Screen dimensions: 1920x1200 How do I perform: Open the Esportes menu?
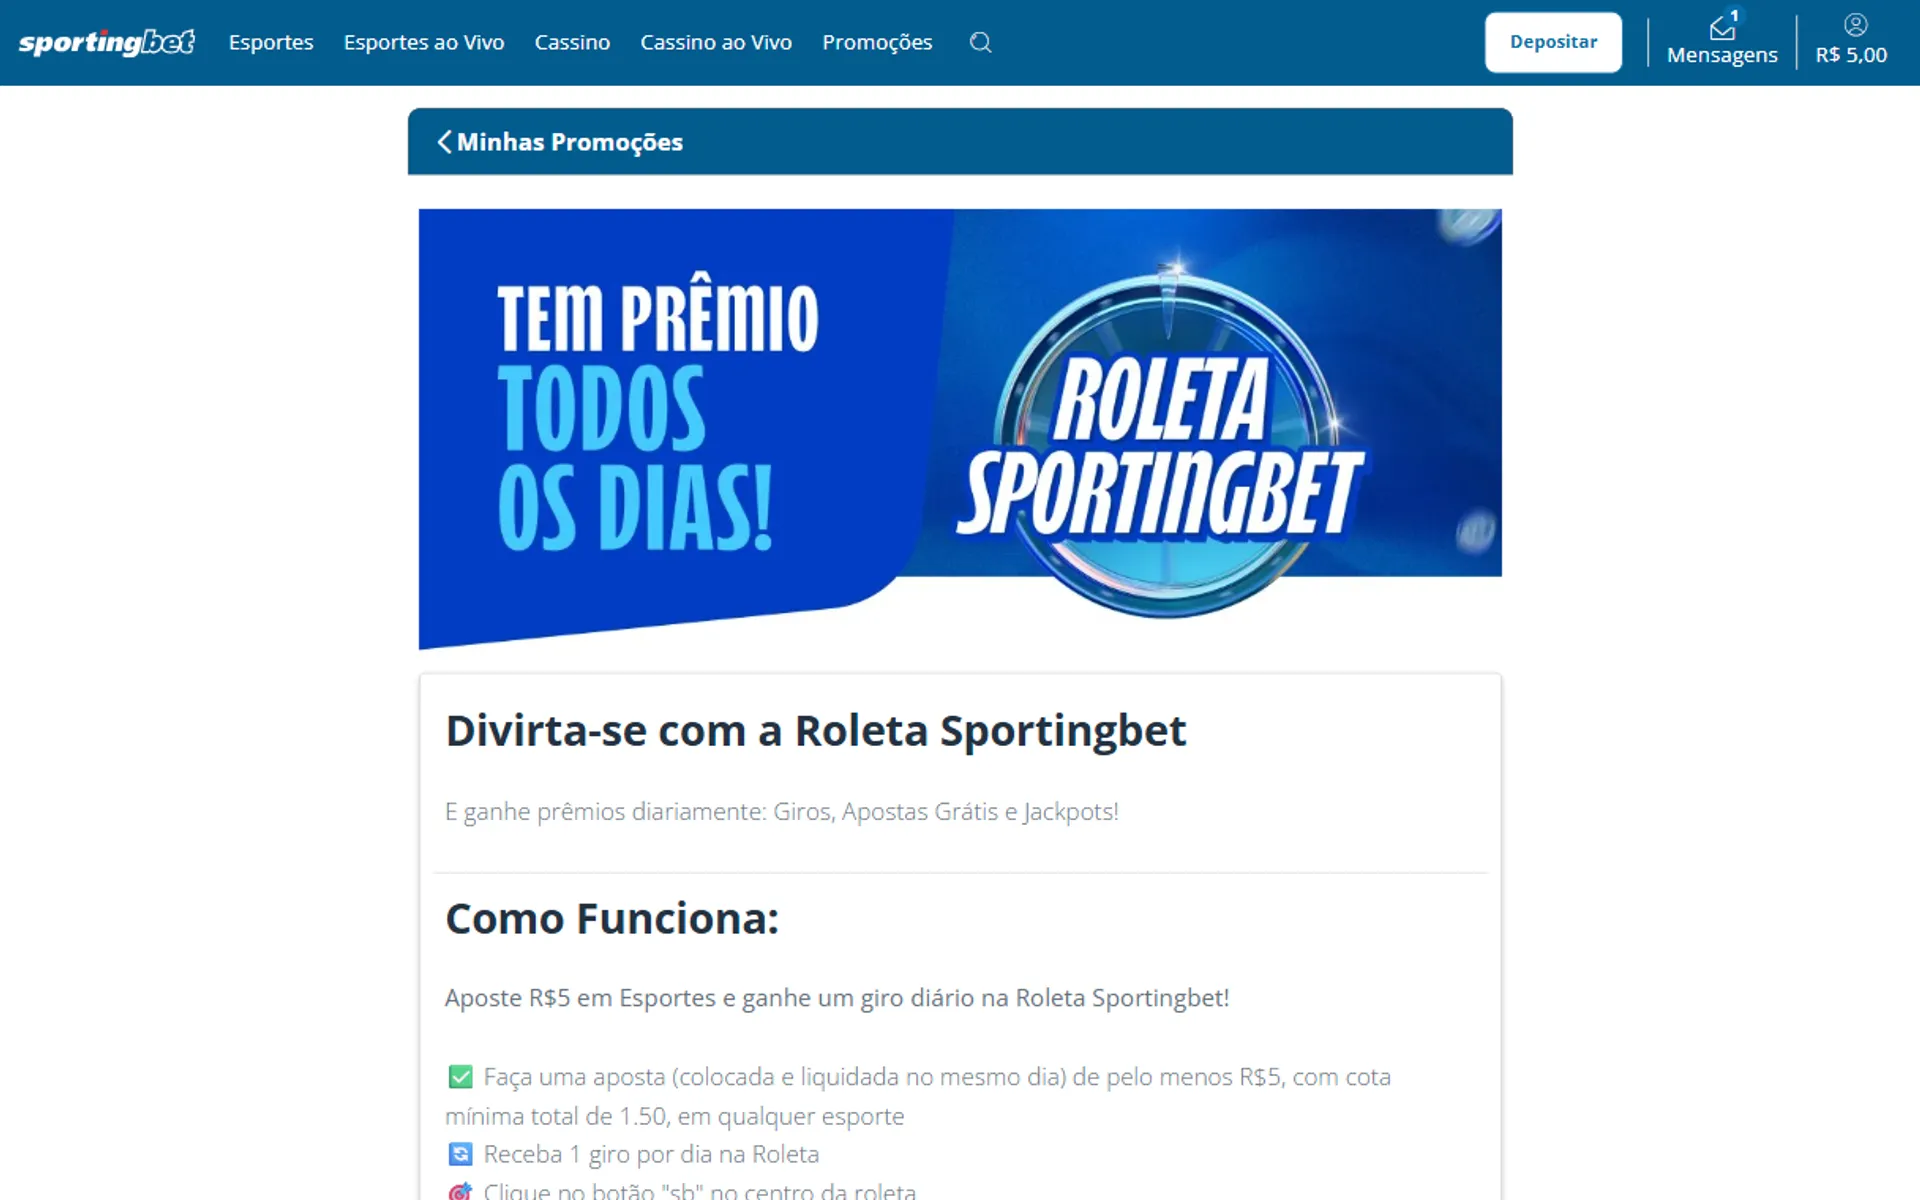point(271,42)
